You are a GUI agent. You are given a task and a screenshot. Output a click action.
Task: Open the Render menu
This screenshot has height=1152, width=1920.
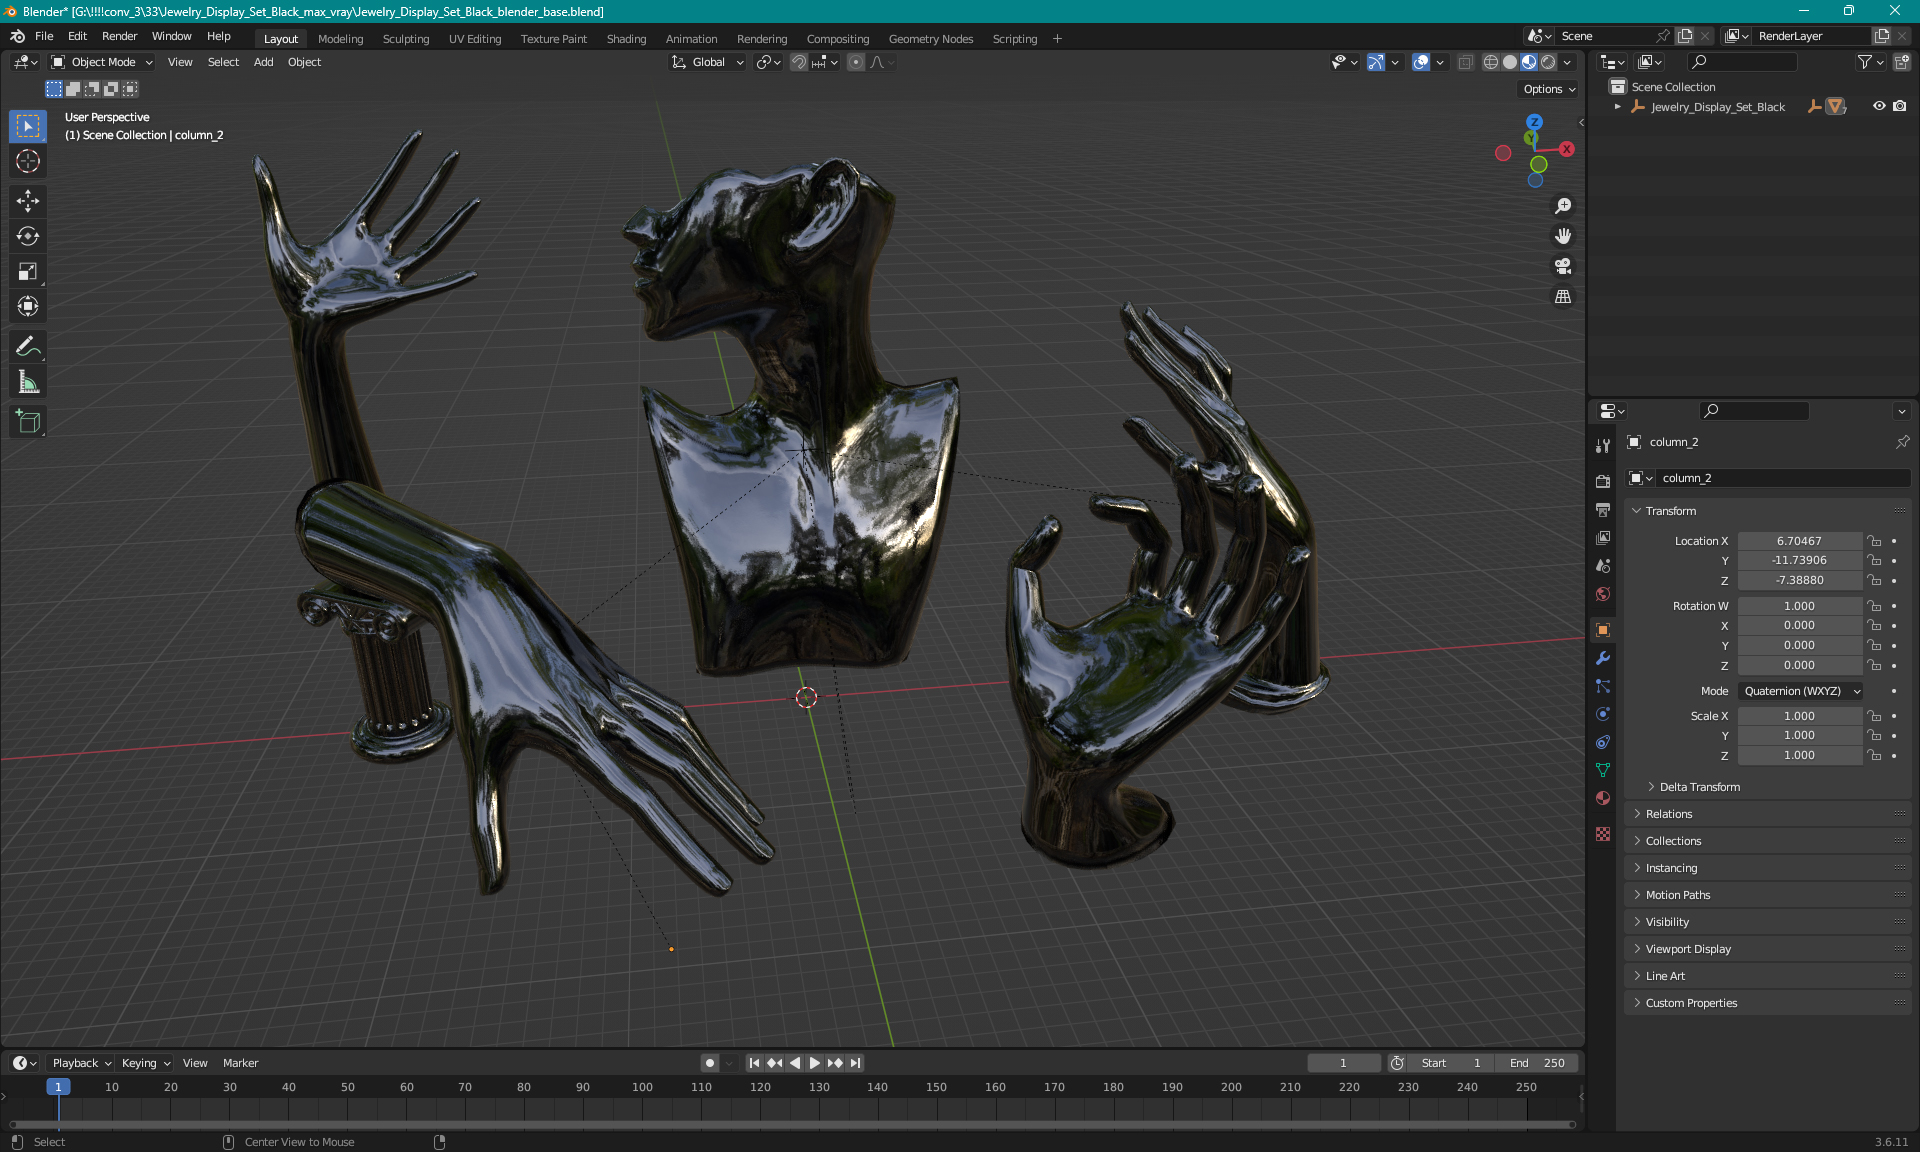(x=119, y=36)
